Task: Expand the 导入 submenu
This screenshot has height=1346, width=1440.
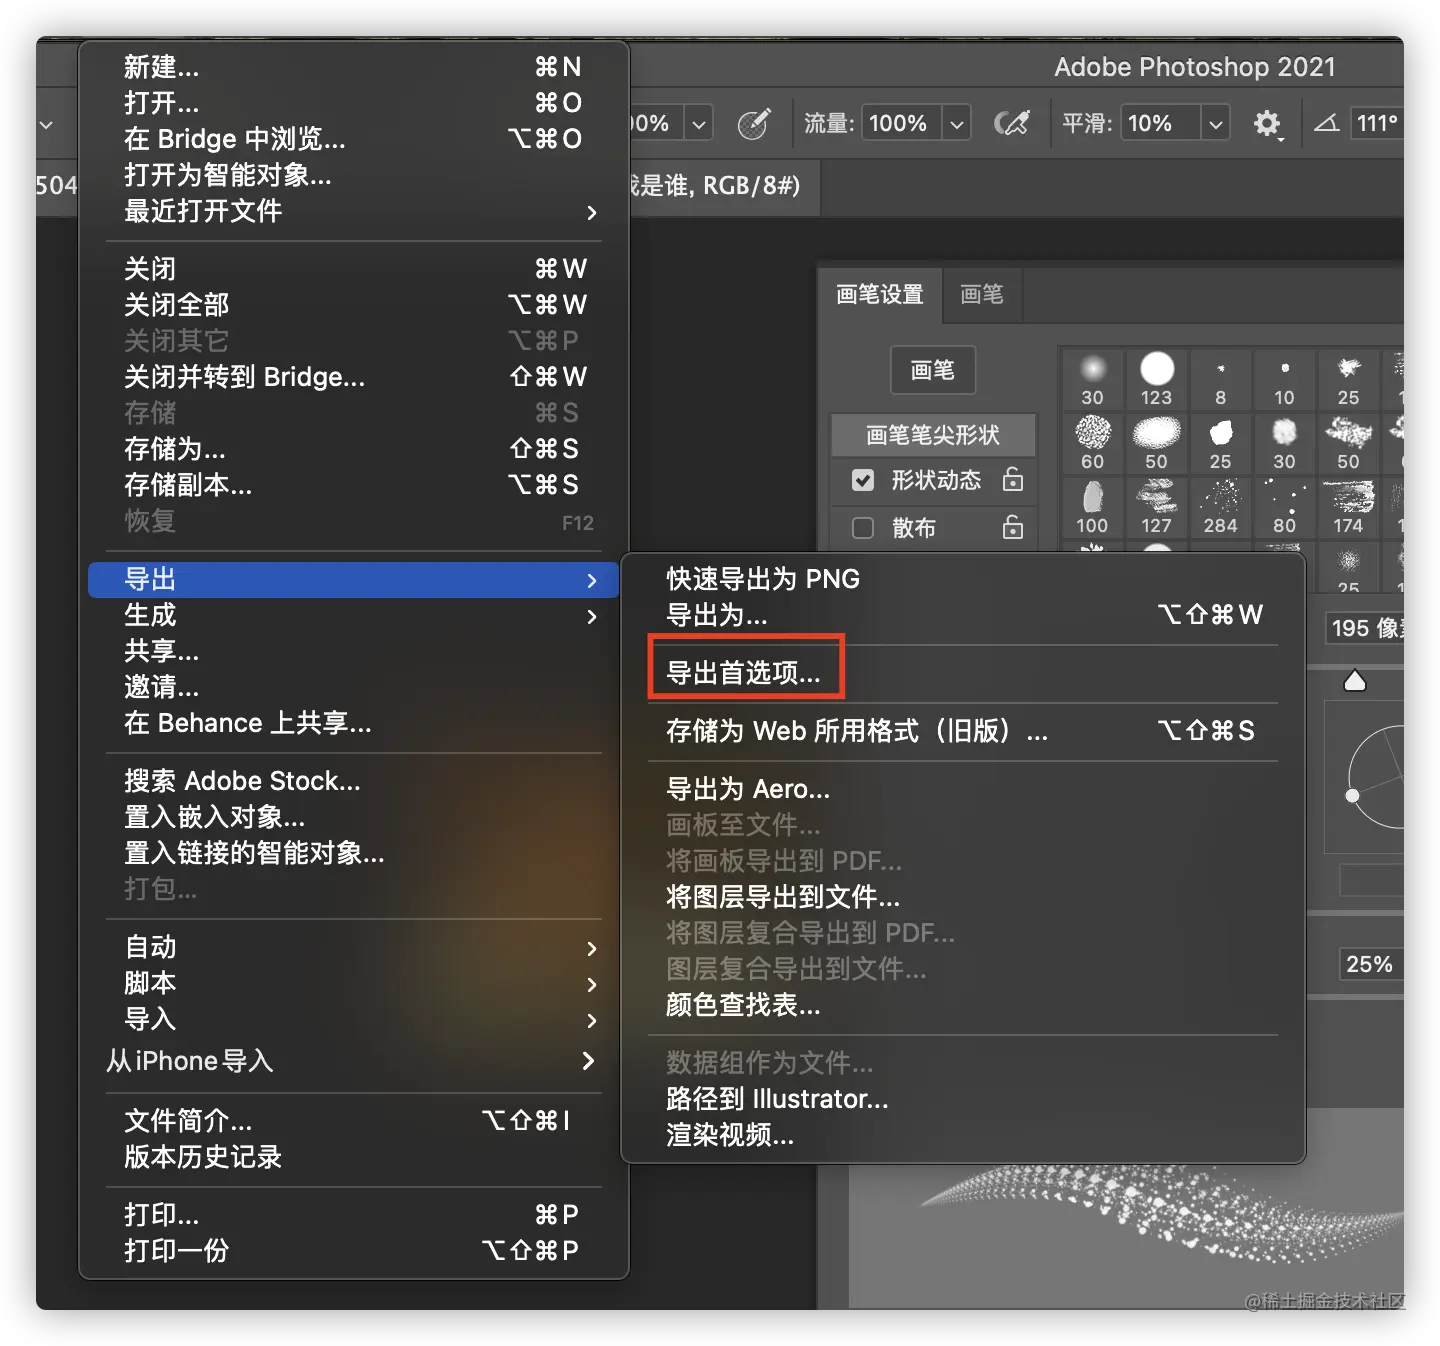Action: coord(353,1019)
